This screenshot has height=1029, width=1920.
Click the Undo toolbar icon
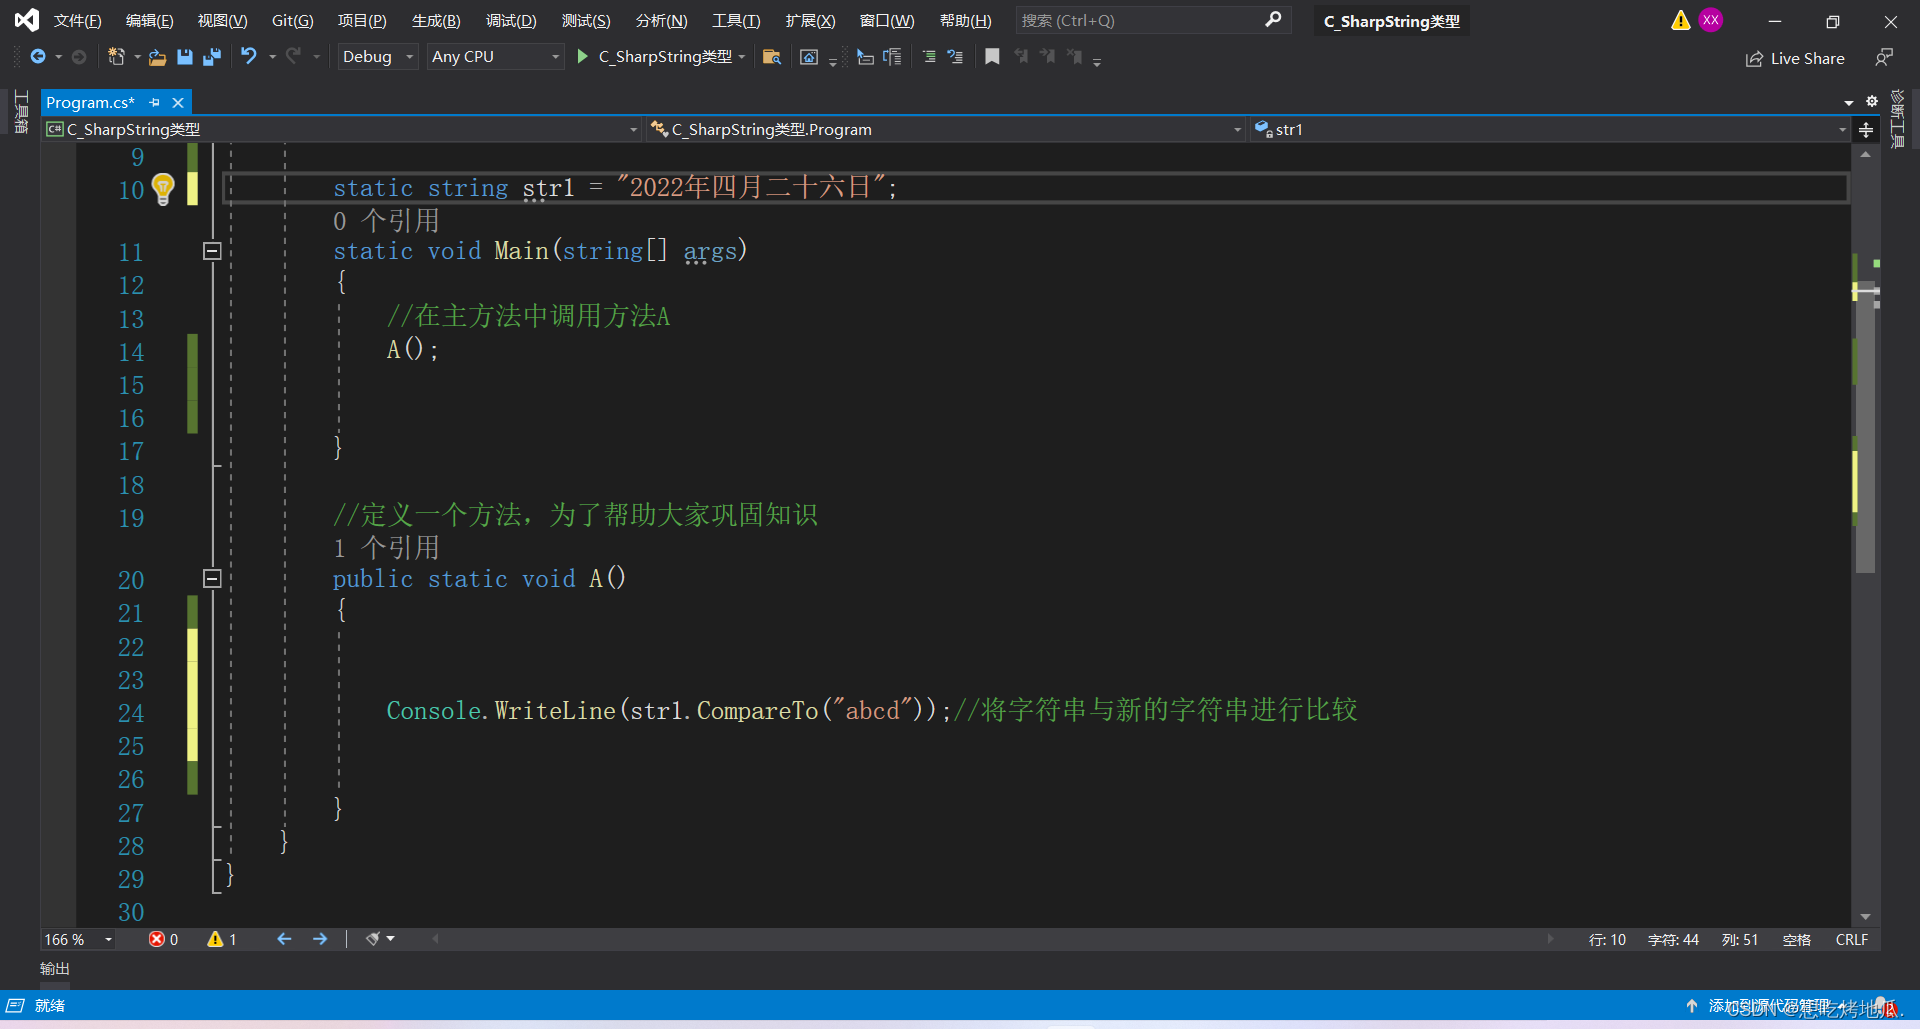250,57
